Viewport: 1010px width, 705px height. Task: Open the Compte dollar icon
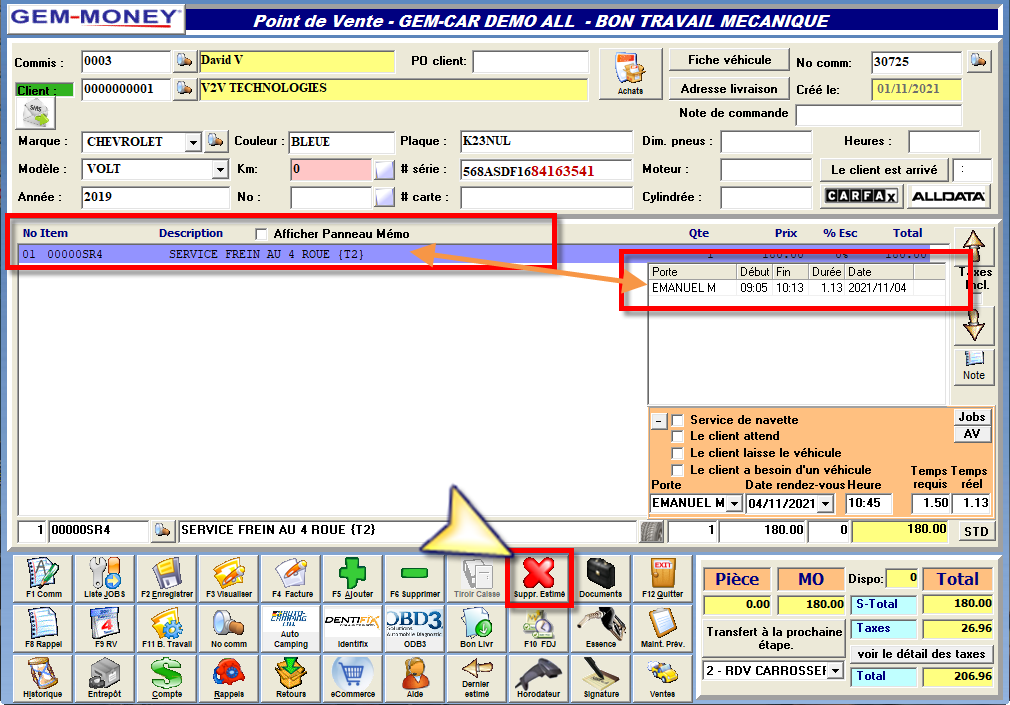point(167,678)
